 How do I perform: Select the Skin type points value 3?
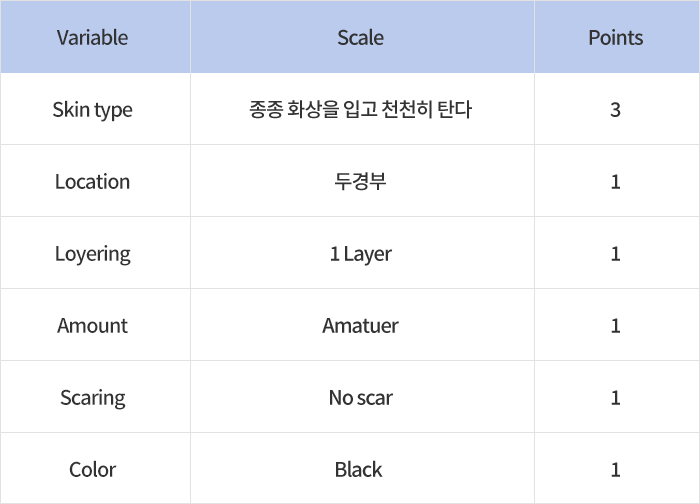pyautogui.click(x=615, y=110)
